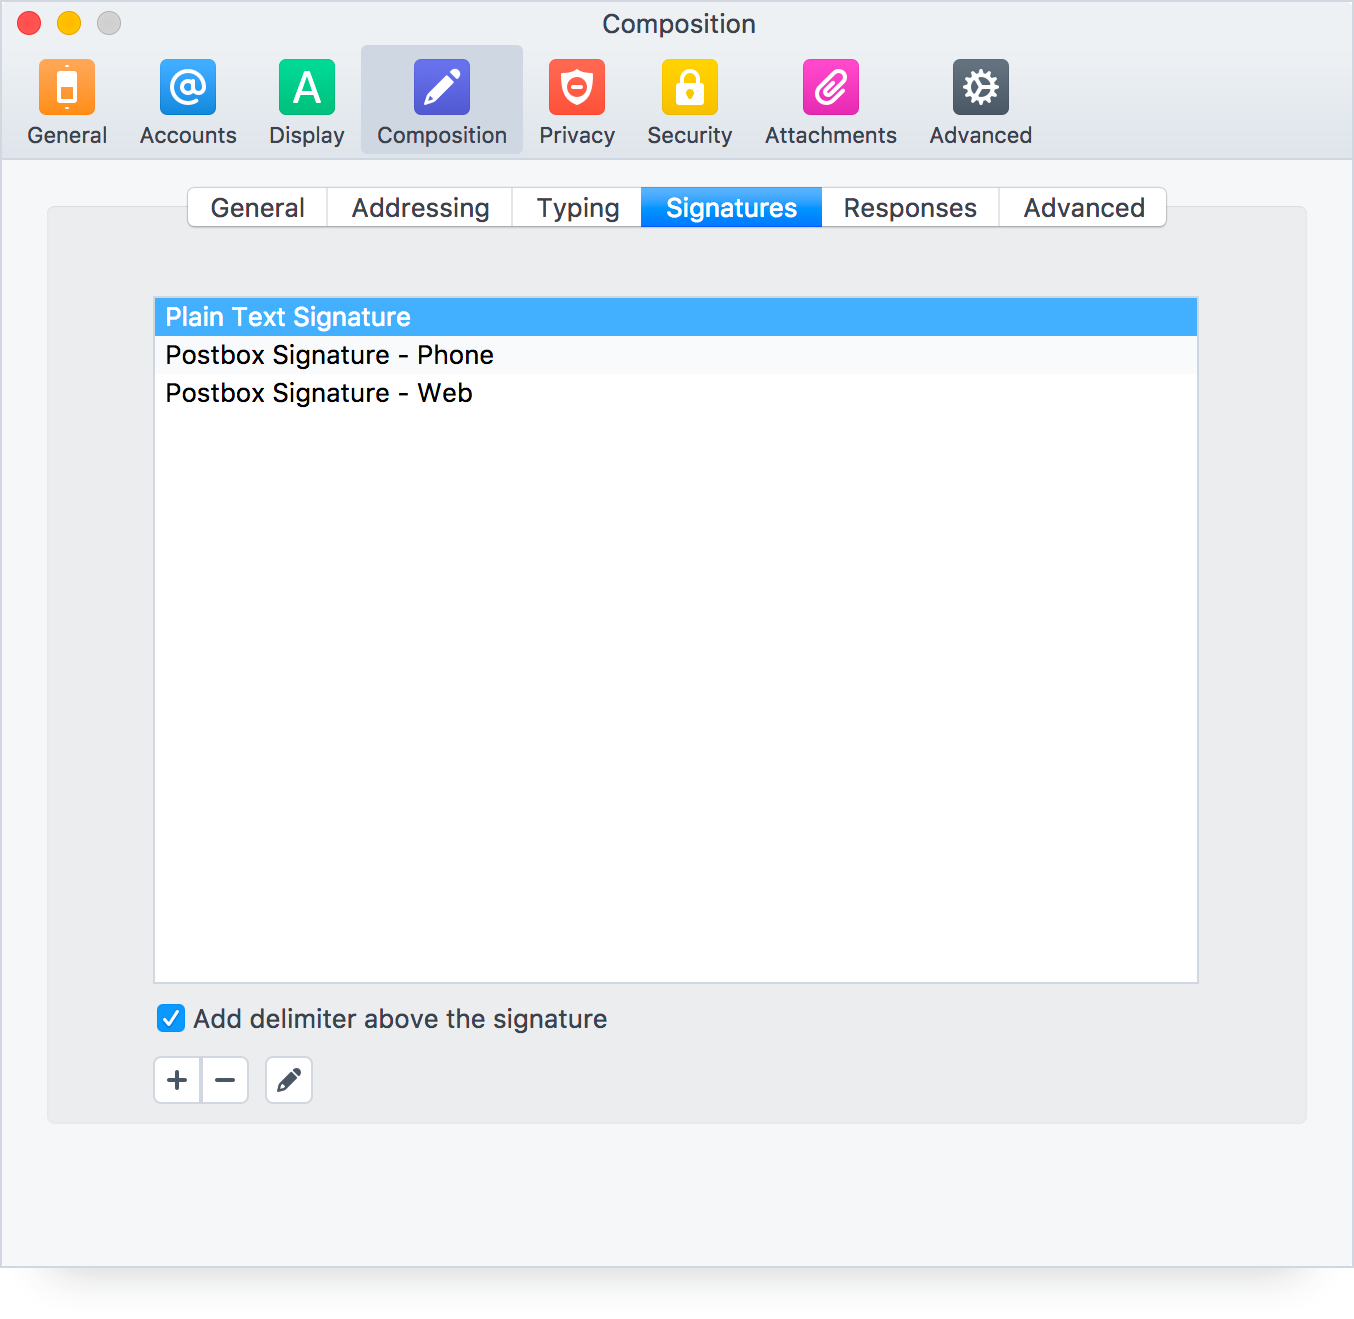The height and width of the screenshot is (1319, 1354).
Task: Open the Accounts preferences pane
Action: point(188,88)
